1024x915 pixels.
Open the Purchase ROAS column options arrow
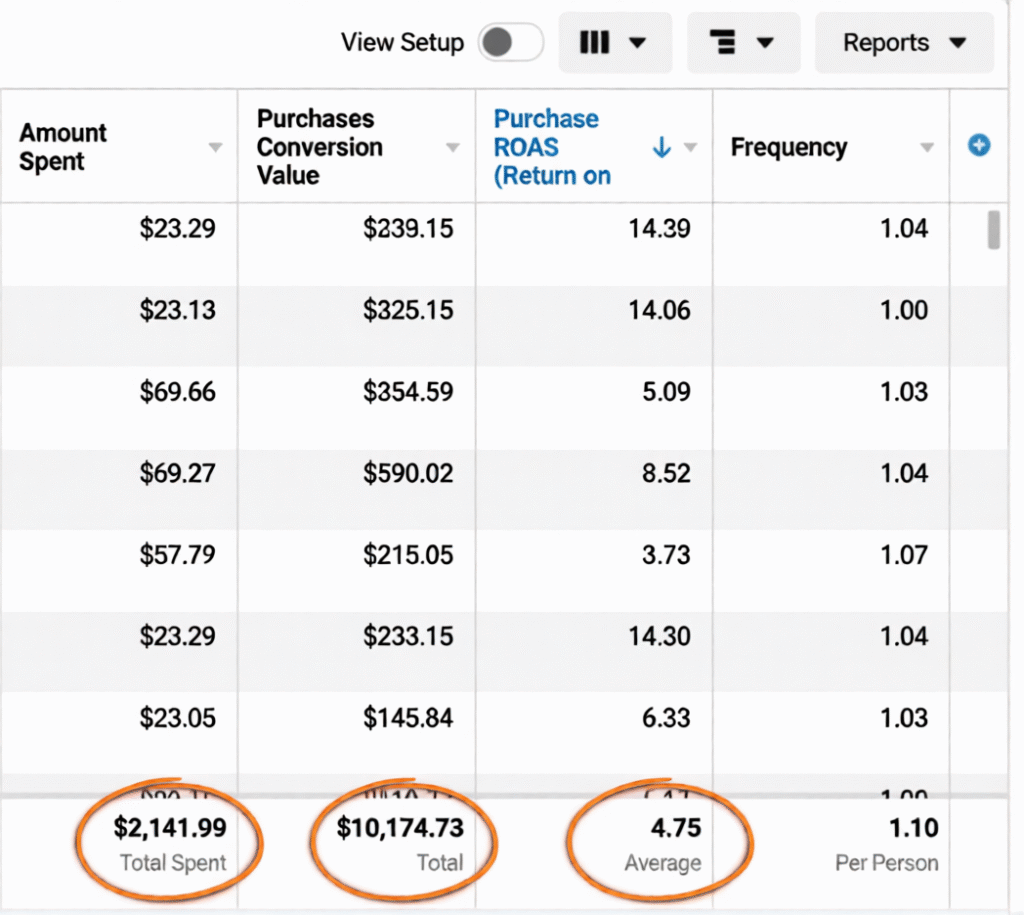pyautogui.click(x=690, y=148)
